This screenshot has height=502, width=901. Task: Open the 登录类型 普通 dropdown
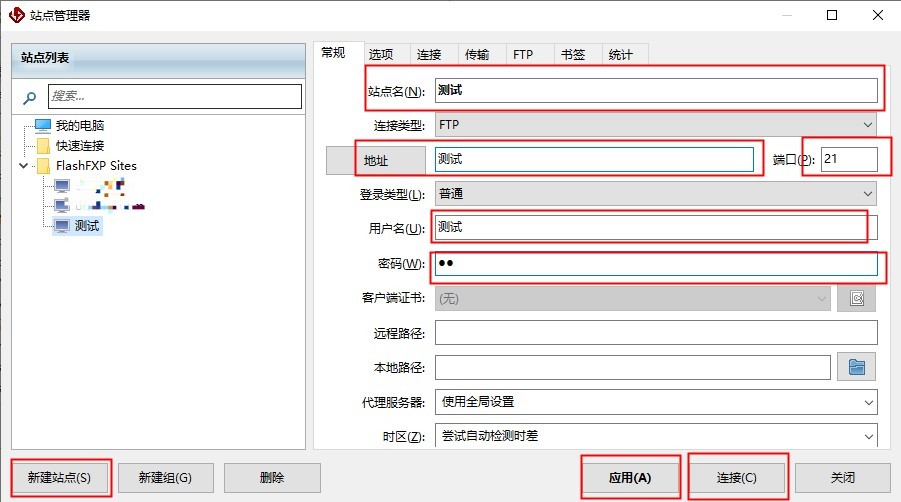[x=656, y=194]
